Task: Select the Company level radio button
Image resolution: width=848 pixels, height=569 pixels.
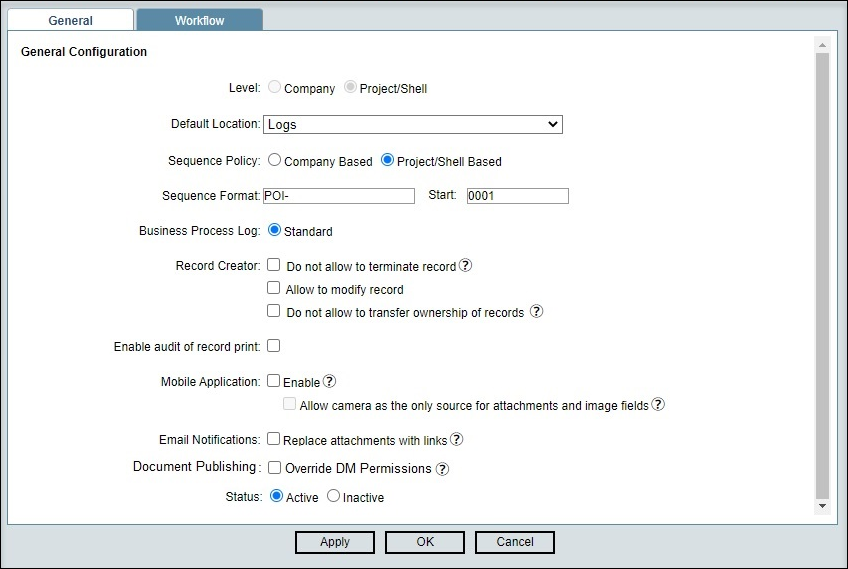Action: coord(275,87)
